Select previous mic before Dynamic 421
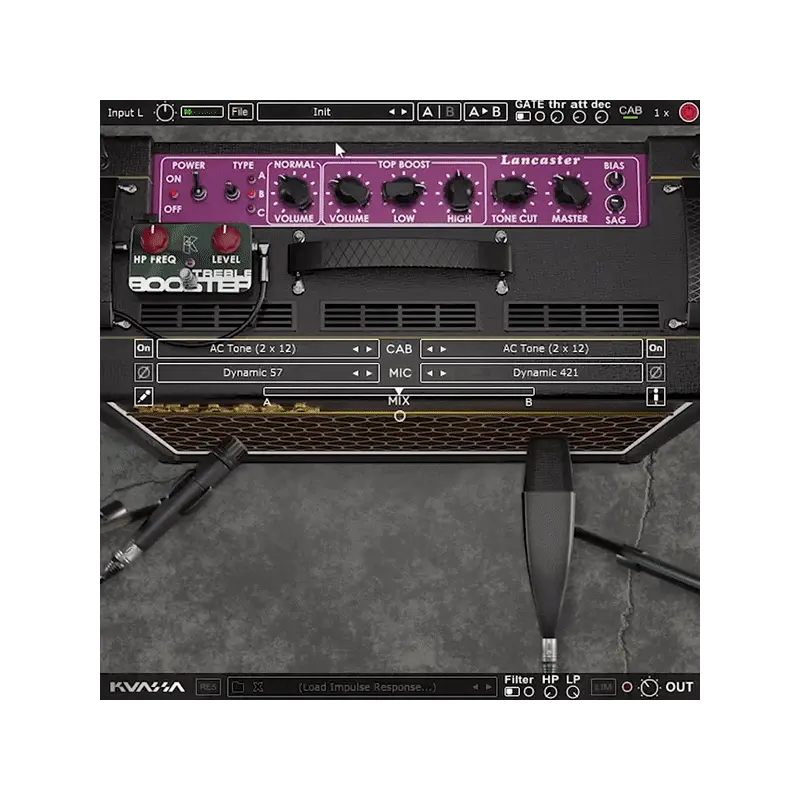 (x=430, y=373)
